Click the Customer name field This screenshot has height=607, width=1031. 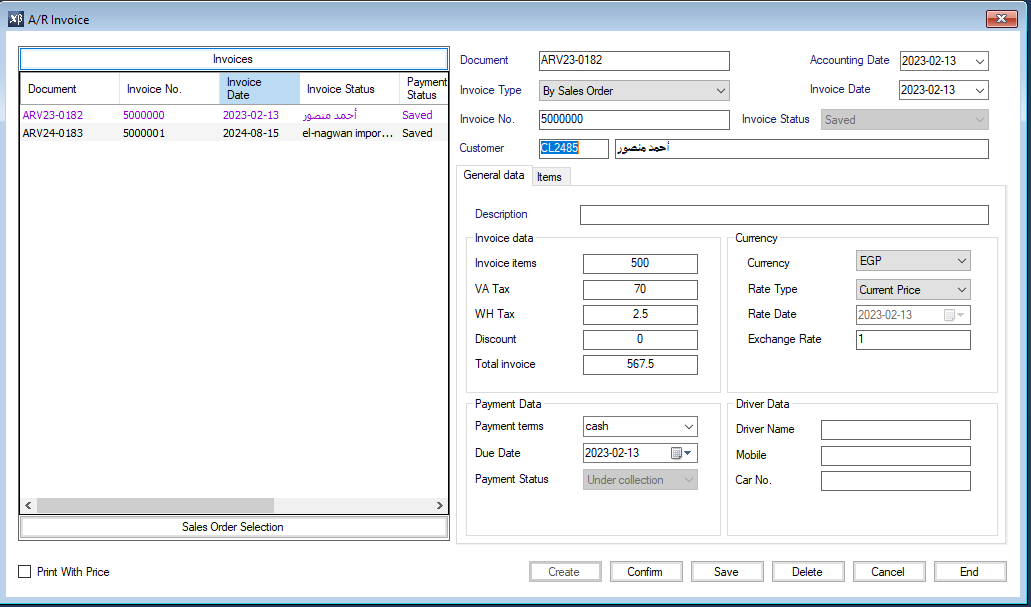click(x=802, y=149)
